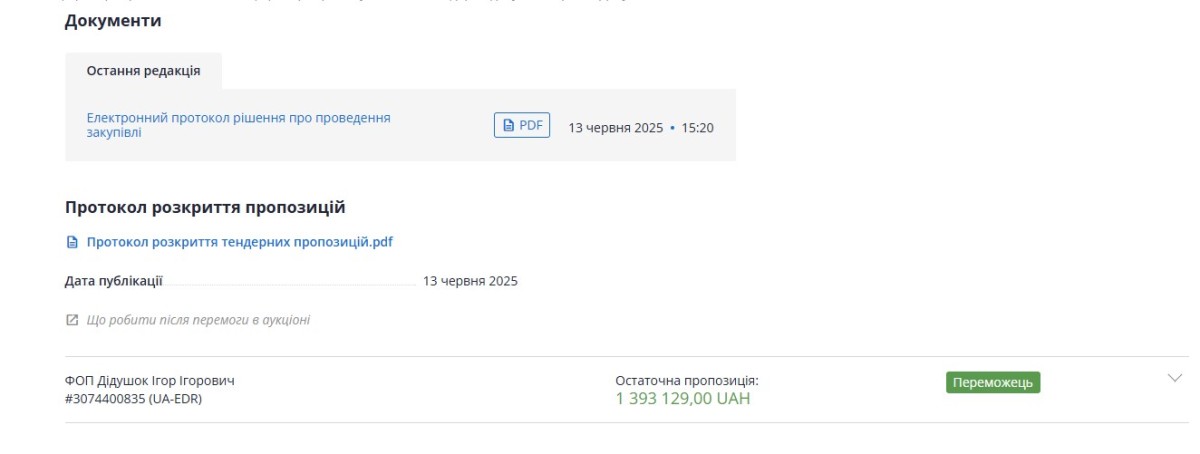Click the 'Документи' section heading
The image size is (1200, 454).
point(113,20)
